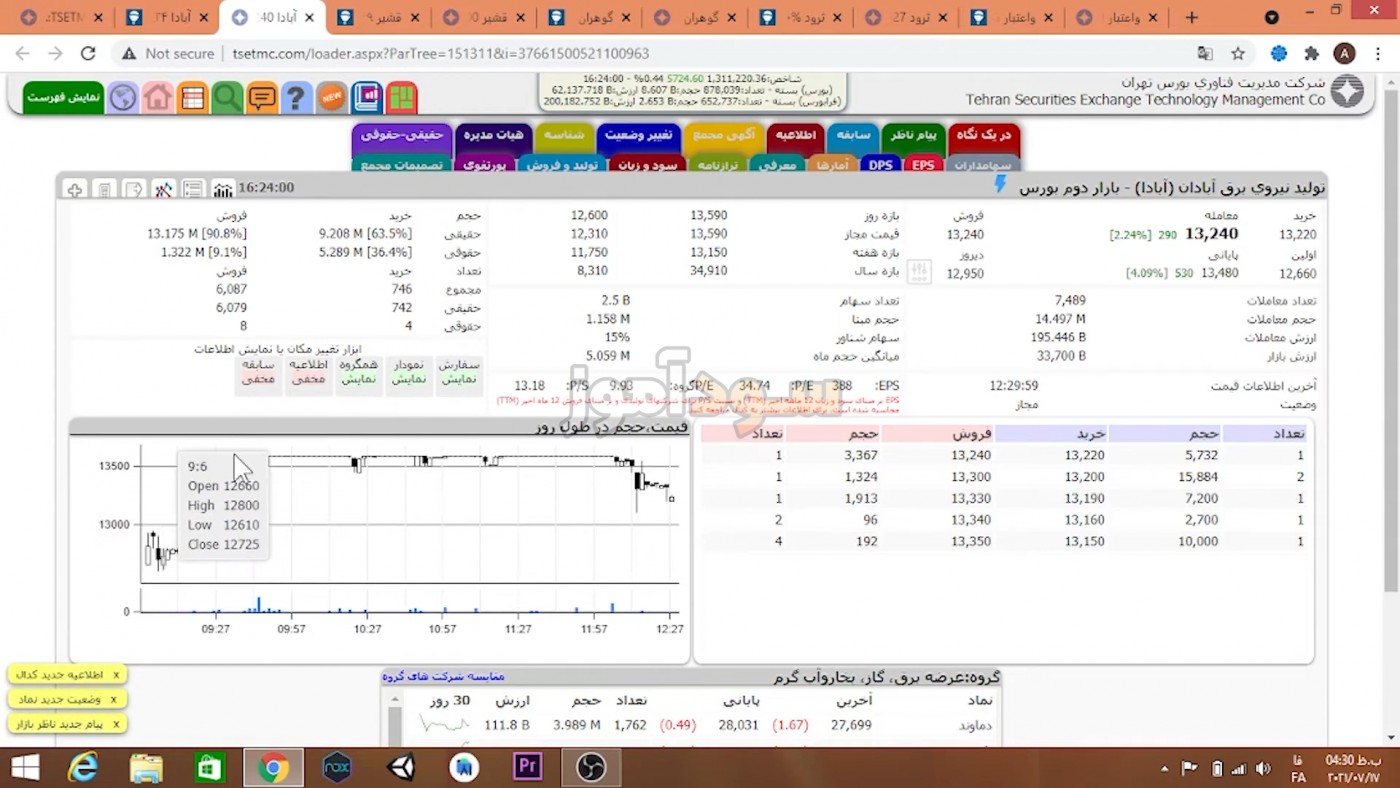Open the آگهی مجمع tab
1400x788 pixels.
723,135
